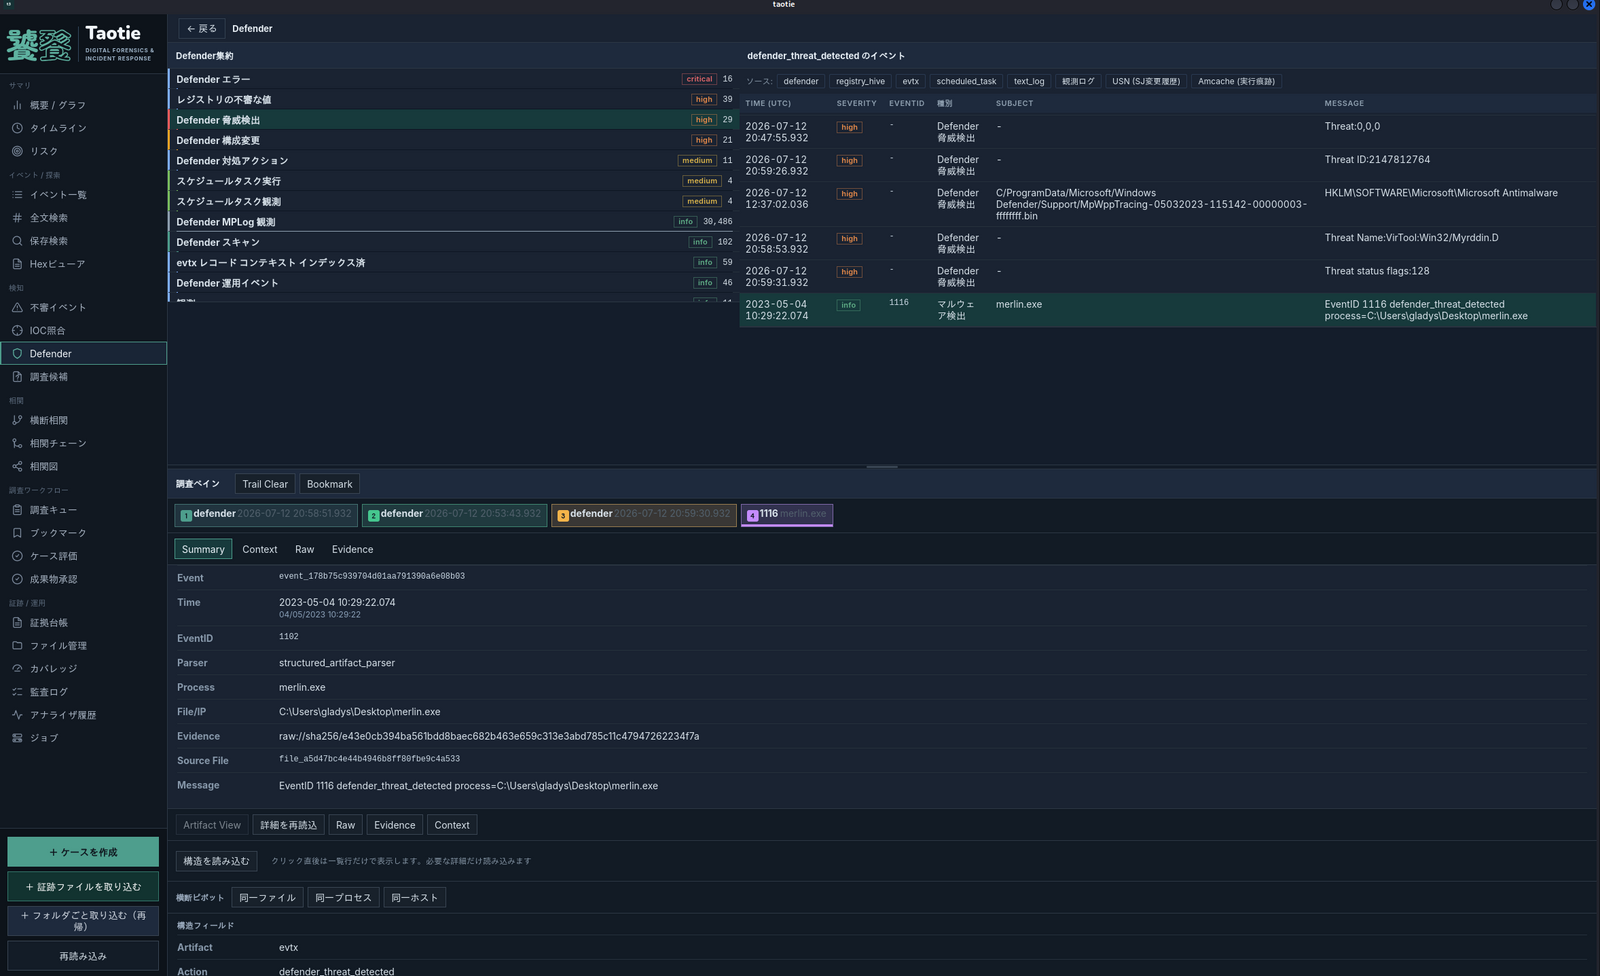
Task: Click the Defender shield icon in sidebar
Action: (17, 353)
